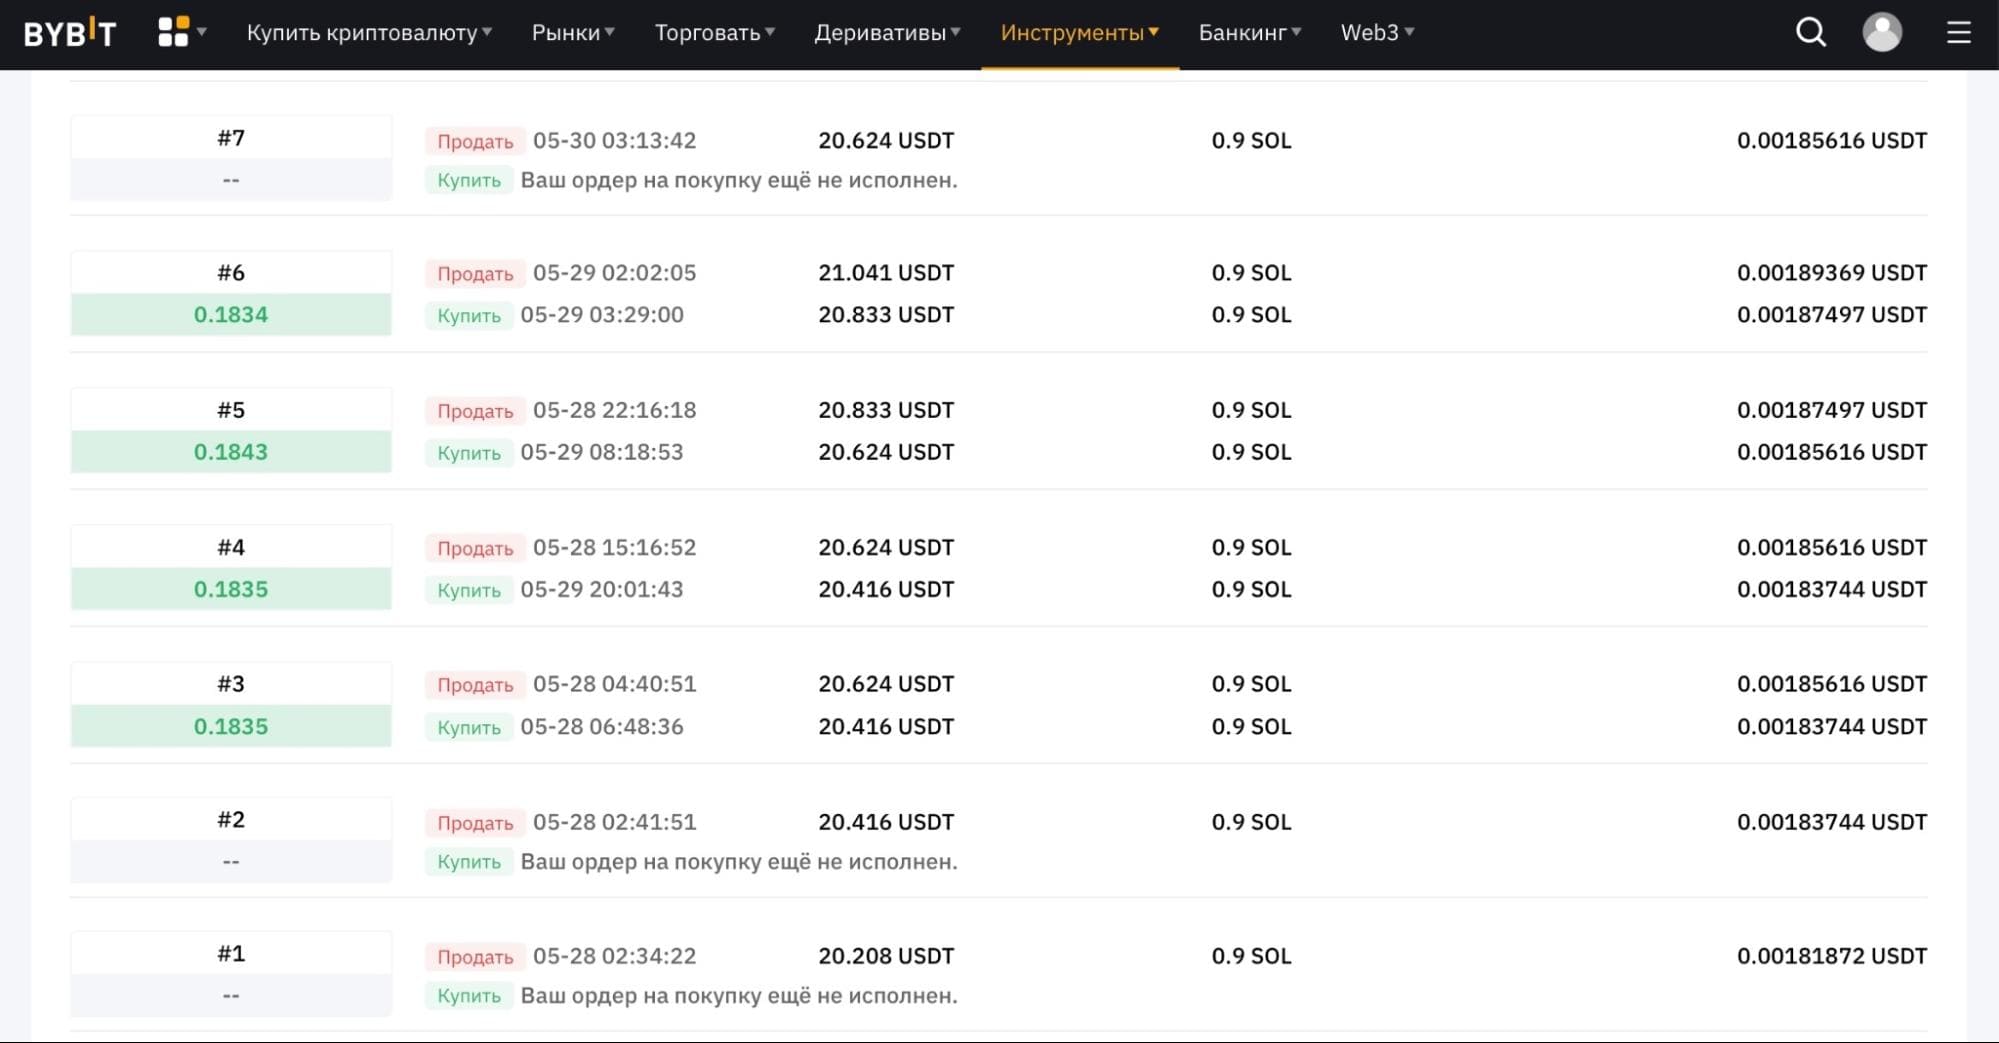The width and height of the screenshot is (1999, 1043).
Task: Select the #3 grid order label
Action: (x=231, y=684)
